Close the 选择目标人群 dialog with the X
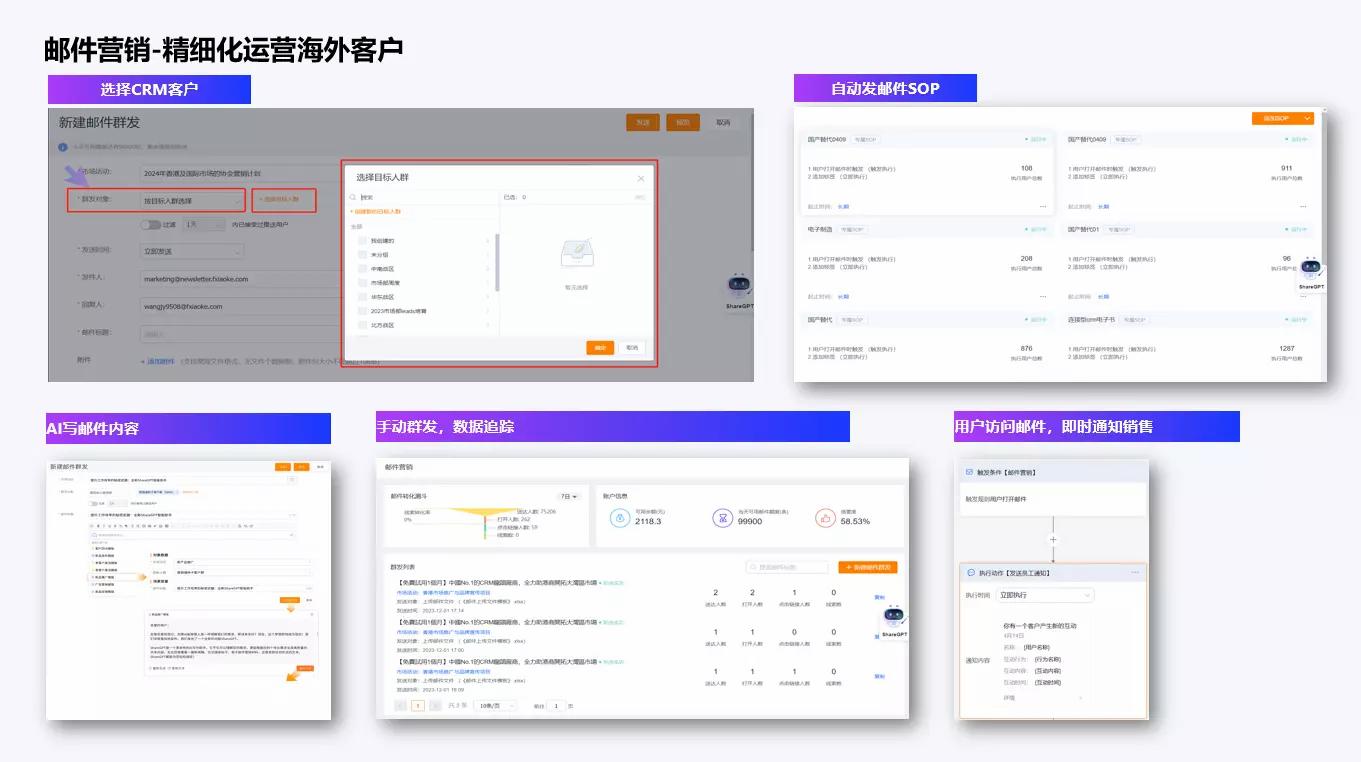This screenshot has width=1361, height=762. coord(641,178)
